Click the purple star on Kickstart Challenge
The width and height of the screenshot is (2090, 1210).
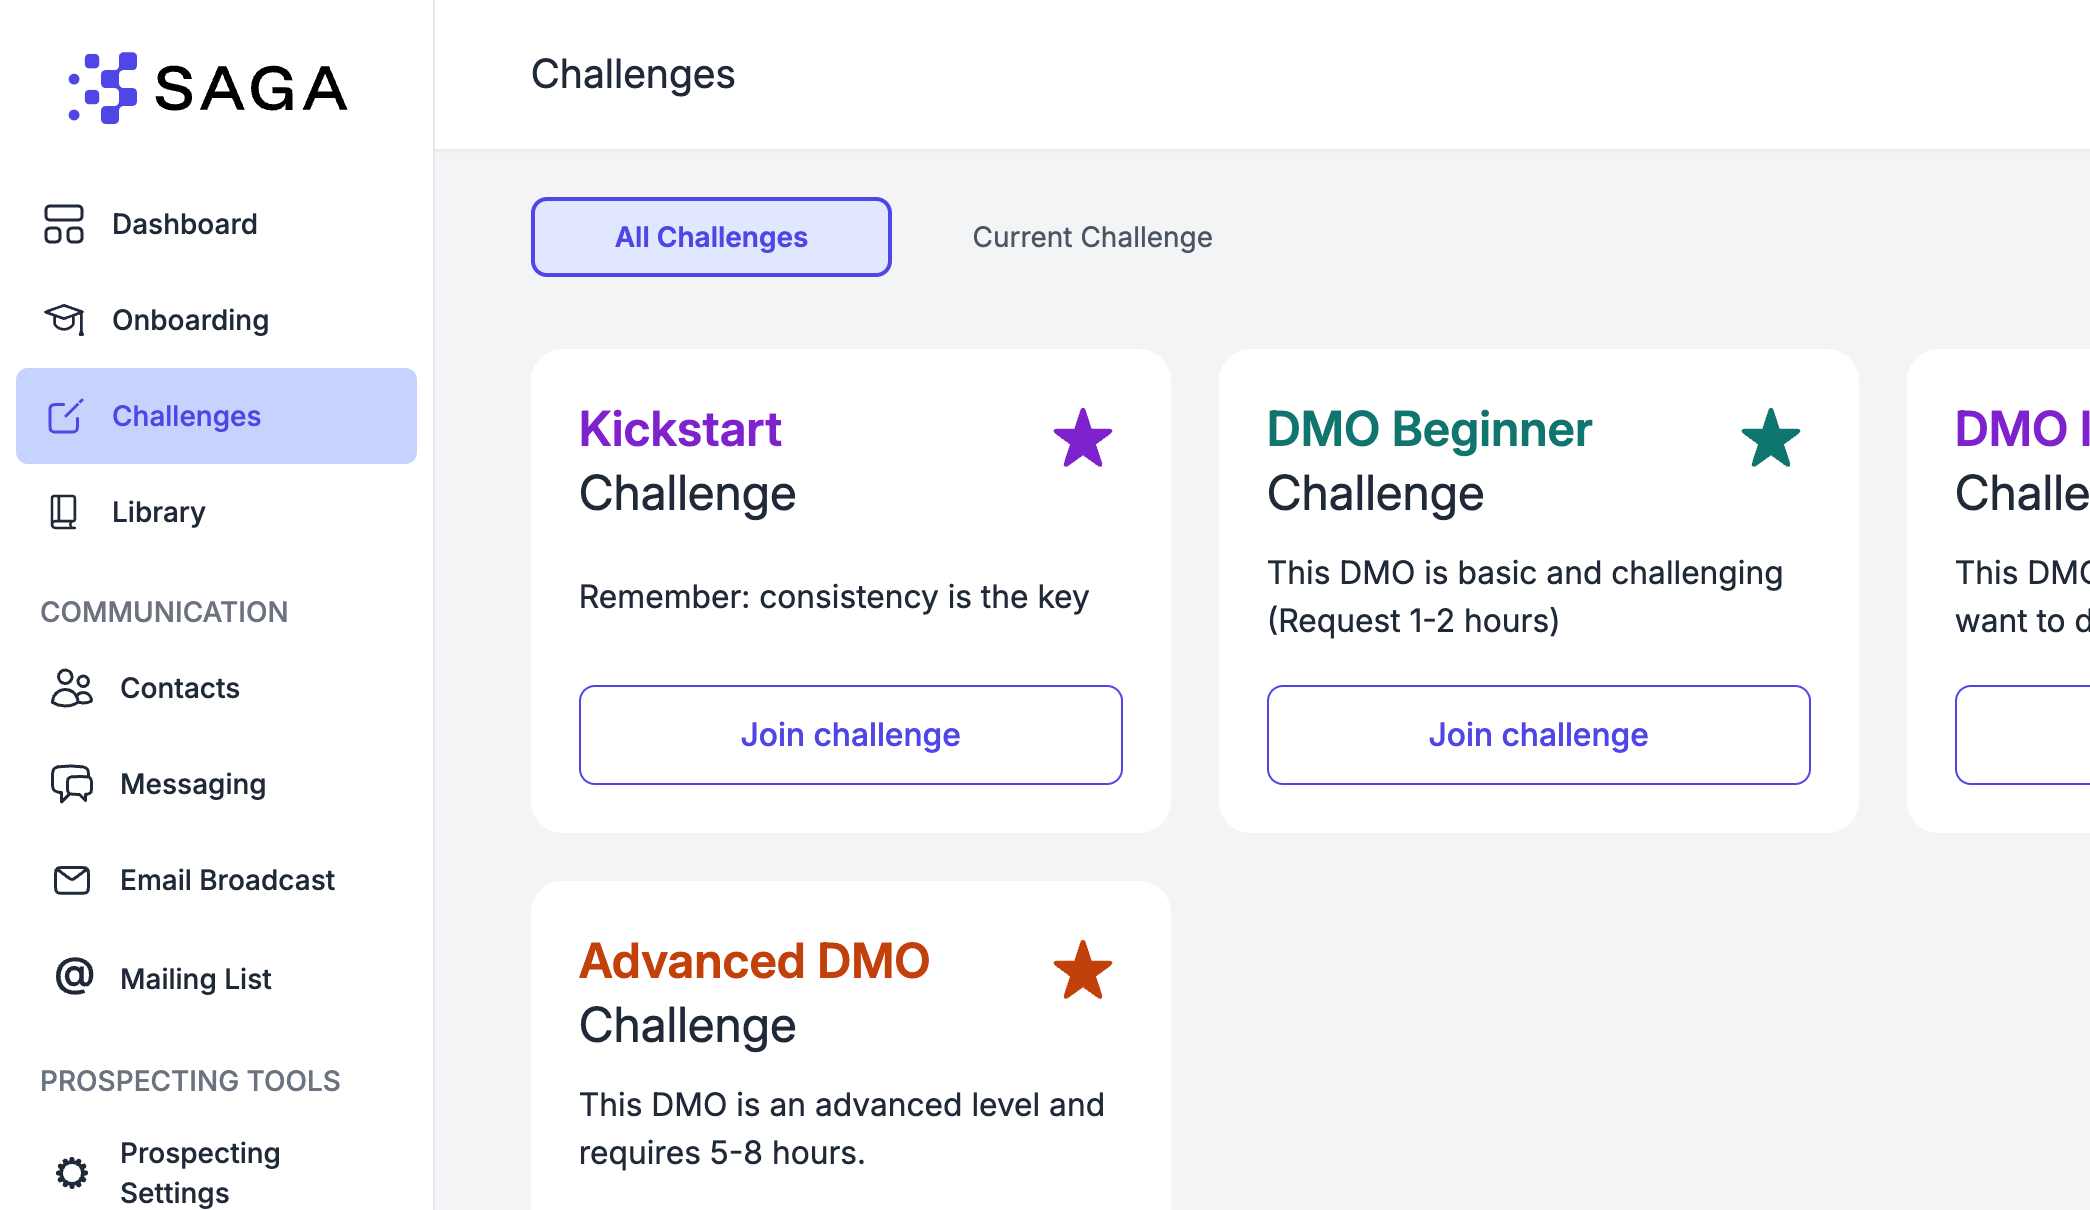(x=1083, y=438)
